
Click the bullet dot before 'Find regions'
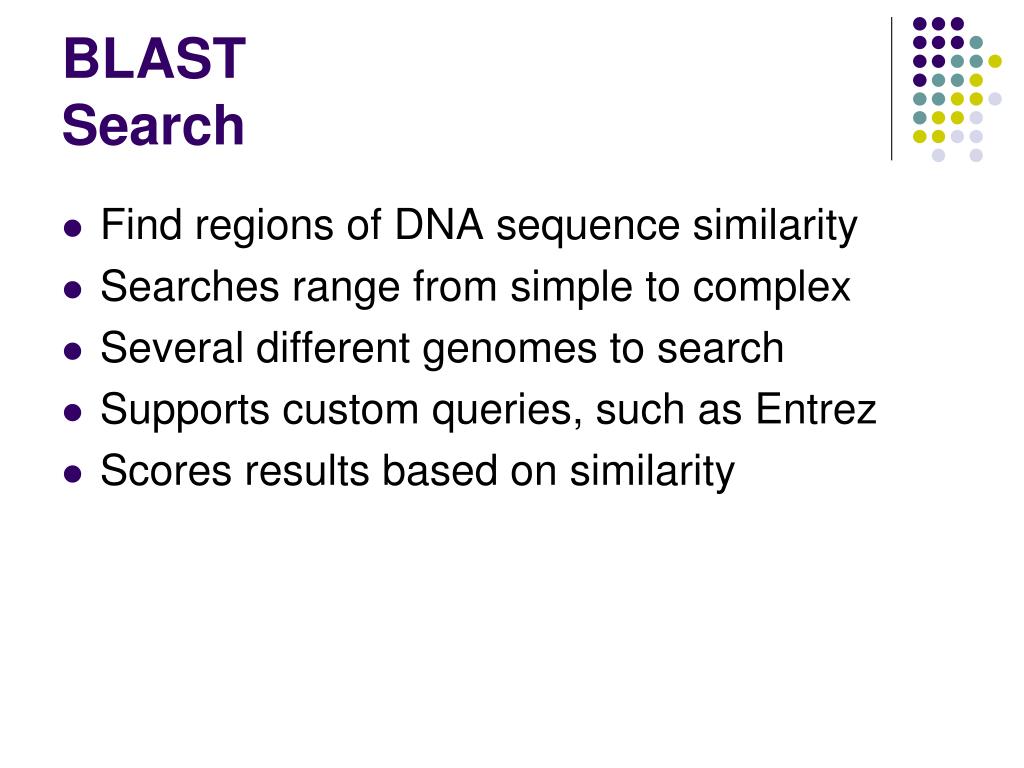coord(73,229)
